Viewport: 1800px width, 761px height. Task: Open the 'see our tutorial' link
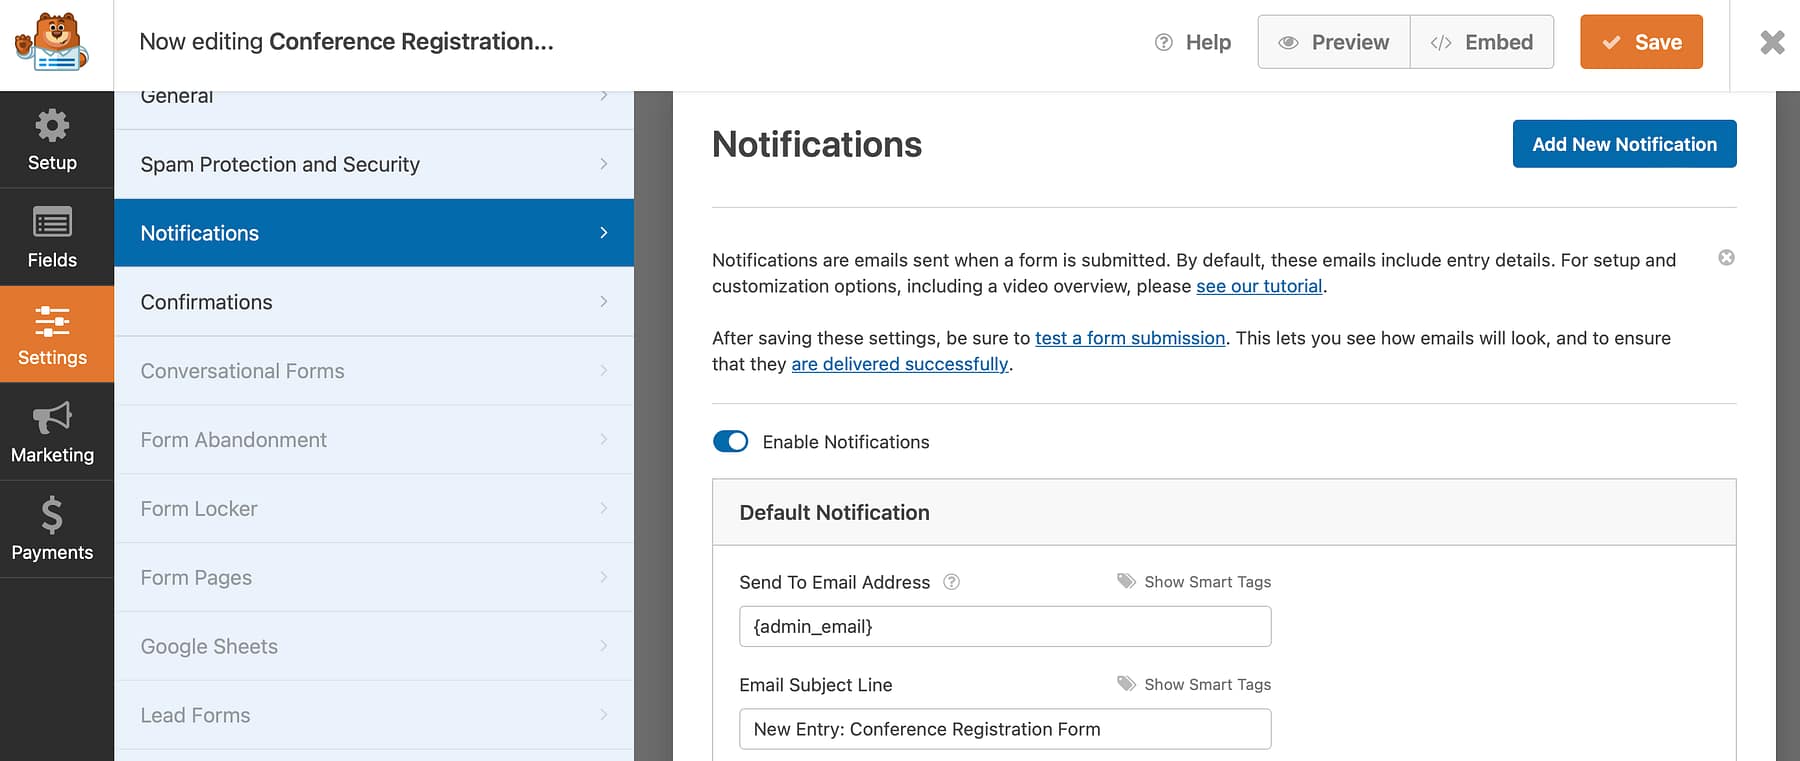coord(1259,286)
